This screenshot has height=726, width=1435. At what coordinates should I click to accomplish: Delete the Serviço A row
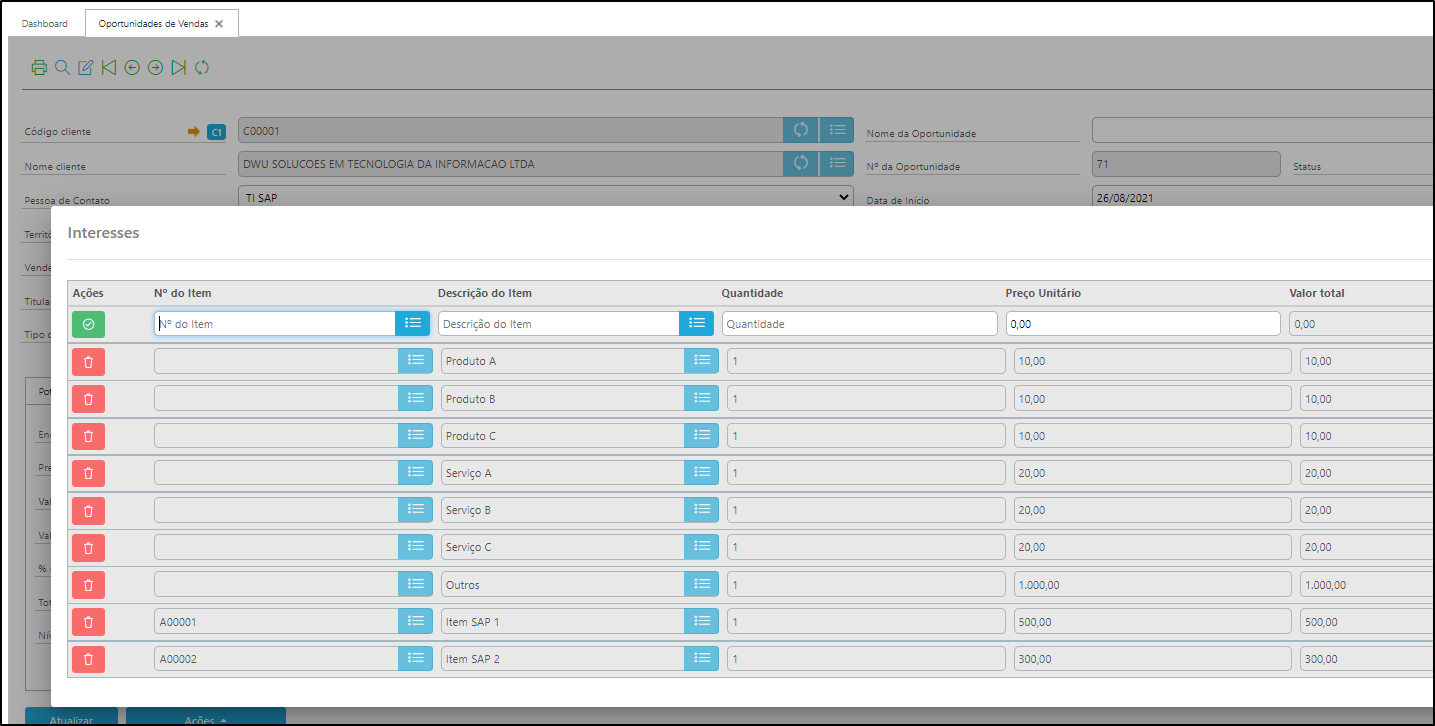pos(88,473)
